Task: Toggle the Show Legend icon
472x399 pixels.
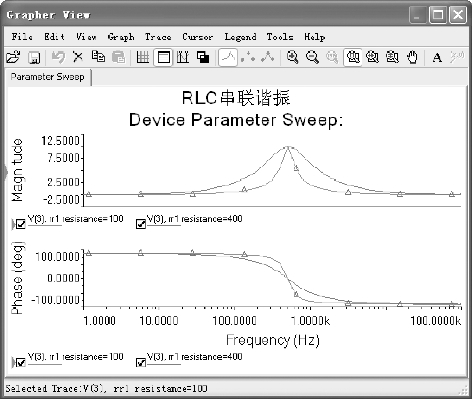Action: pos(163,57)
